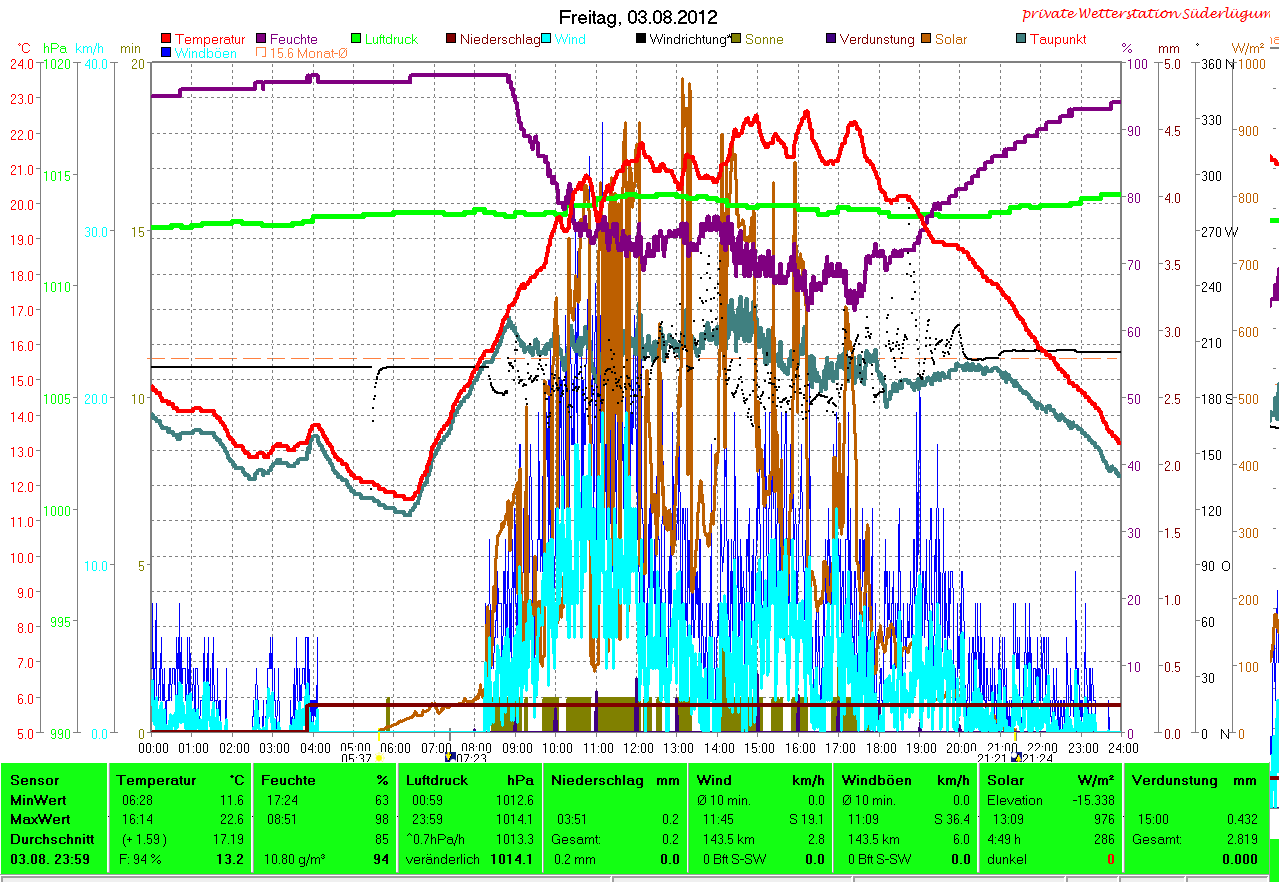Click the red Temperatur legend square
The width and height of the screenshot is (1280, 882).
click(166, 40)
